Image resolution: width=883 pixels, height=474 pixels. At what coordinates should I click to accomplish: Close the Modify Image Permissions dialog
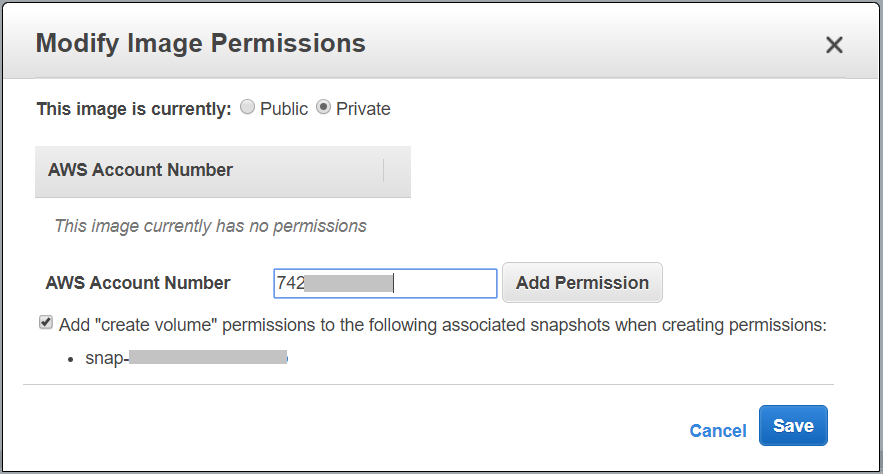point(834,45)
